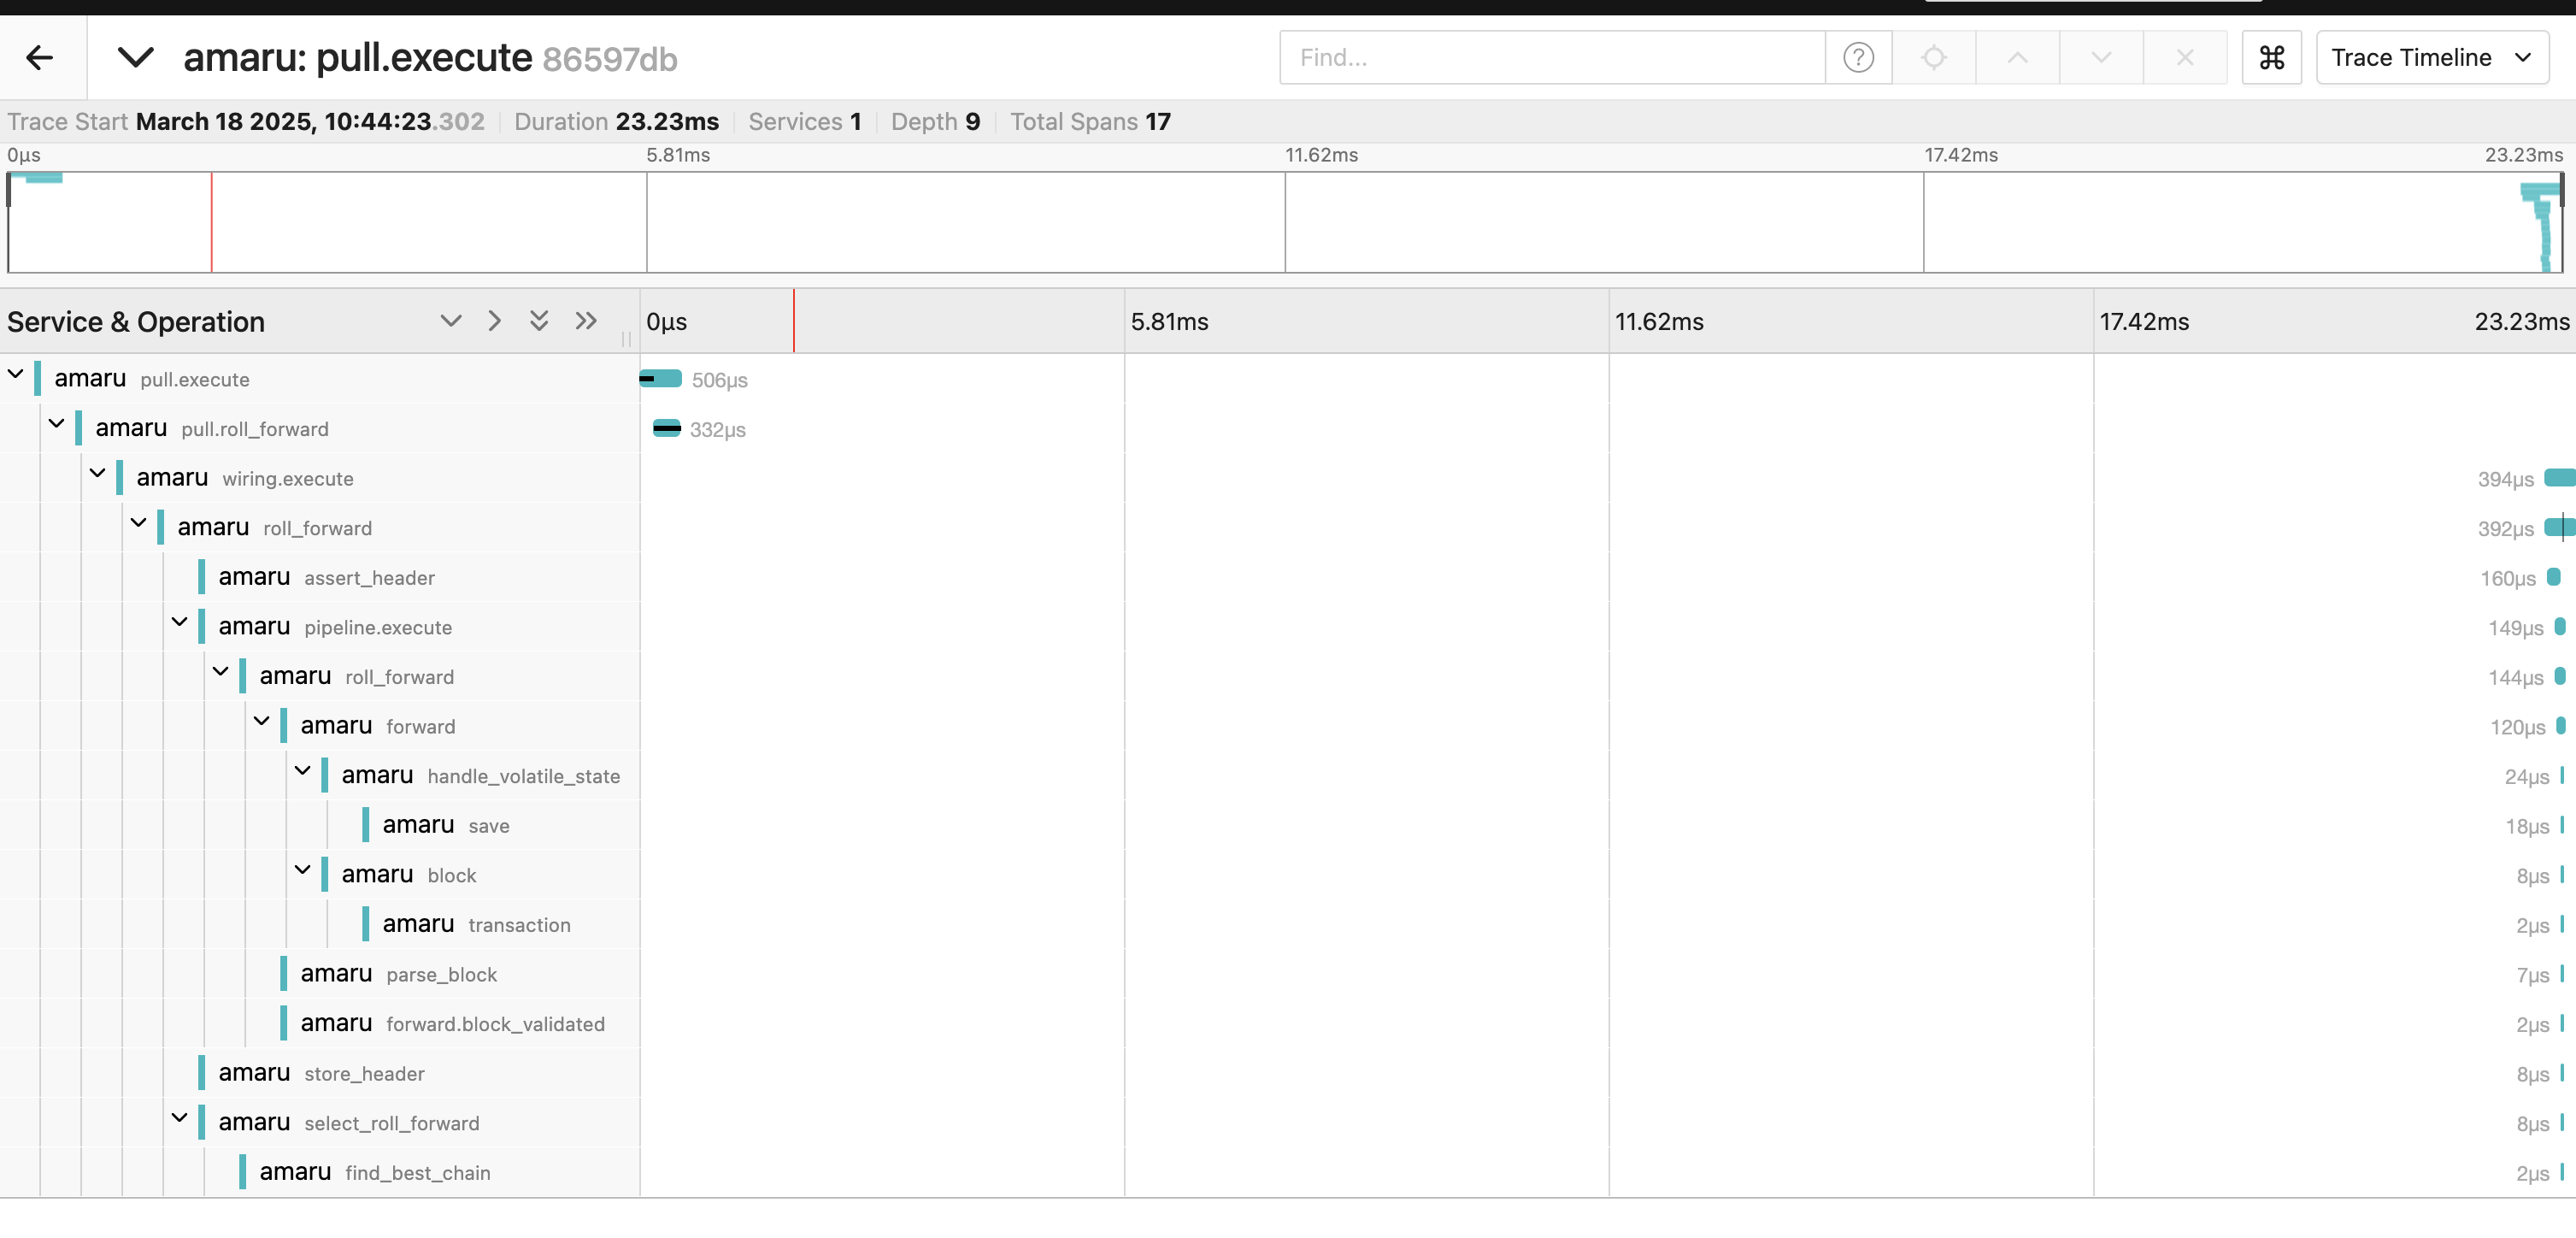
Task: Collapse all spans double-right chevron
Action: (586, 321)
